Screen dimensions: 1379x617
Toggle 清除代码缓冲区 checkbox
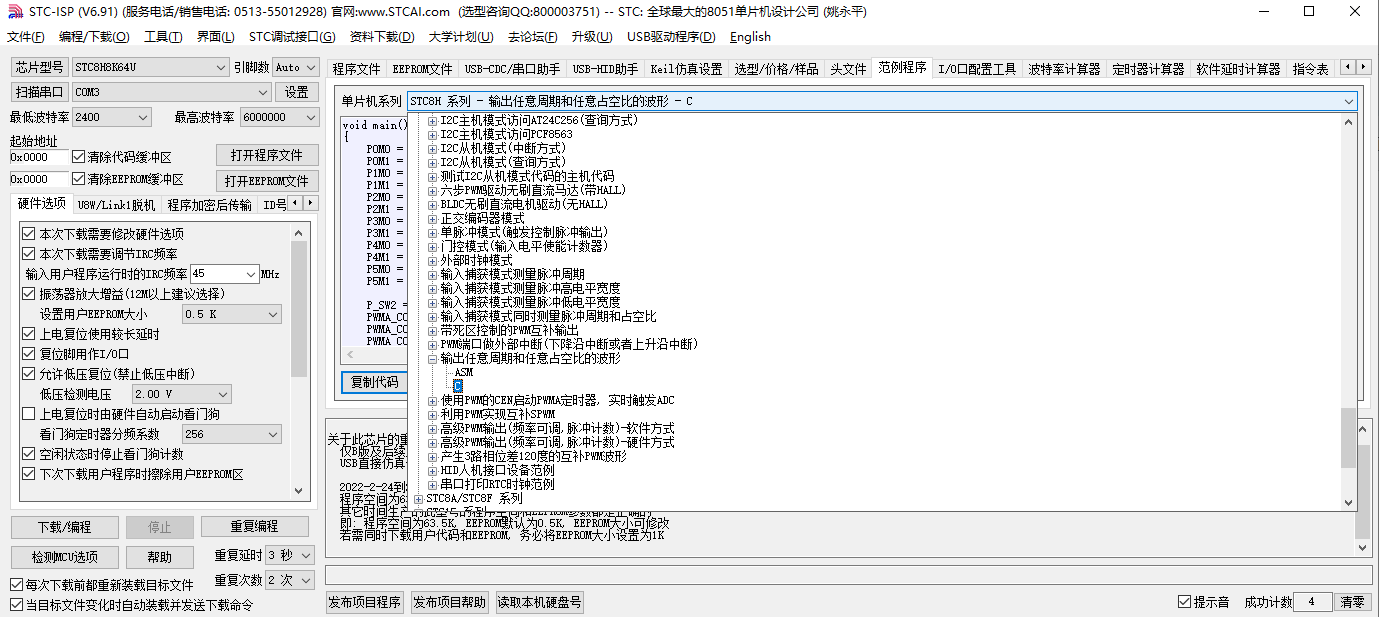click(x=79, y=157)
